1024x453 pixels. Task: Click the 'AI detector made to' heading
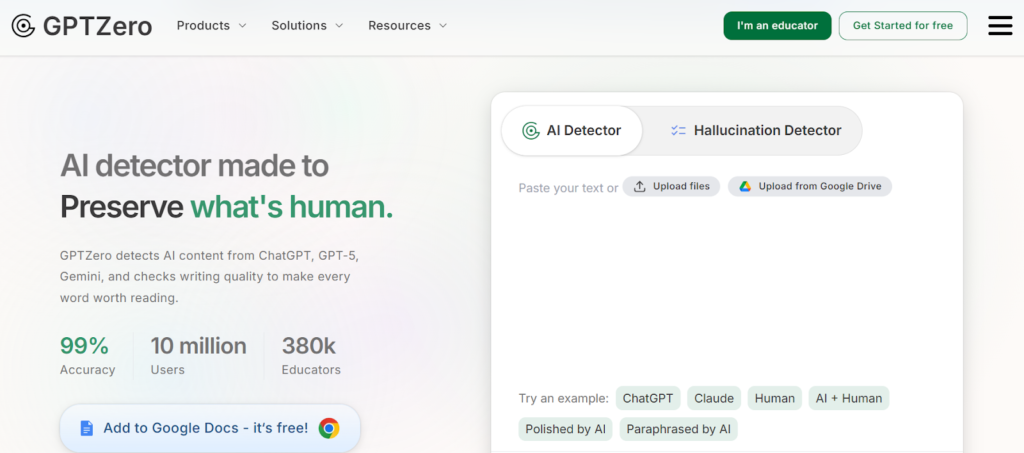pos(194,166)
